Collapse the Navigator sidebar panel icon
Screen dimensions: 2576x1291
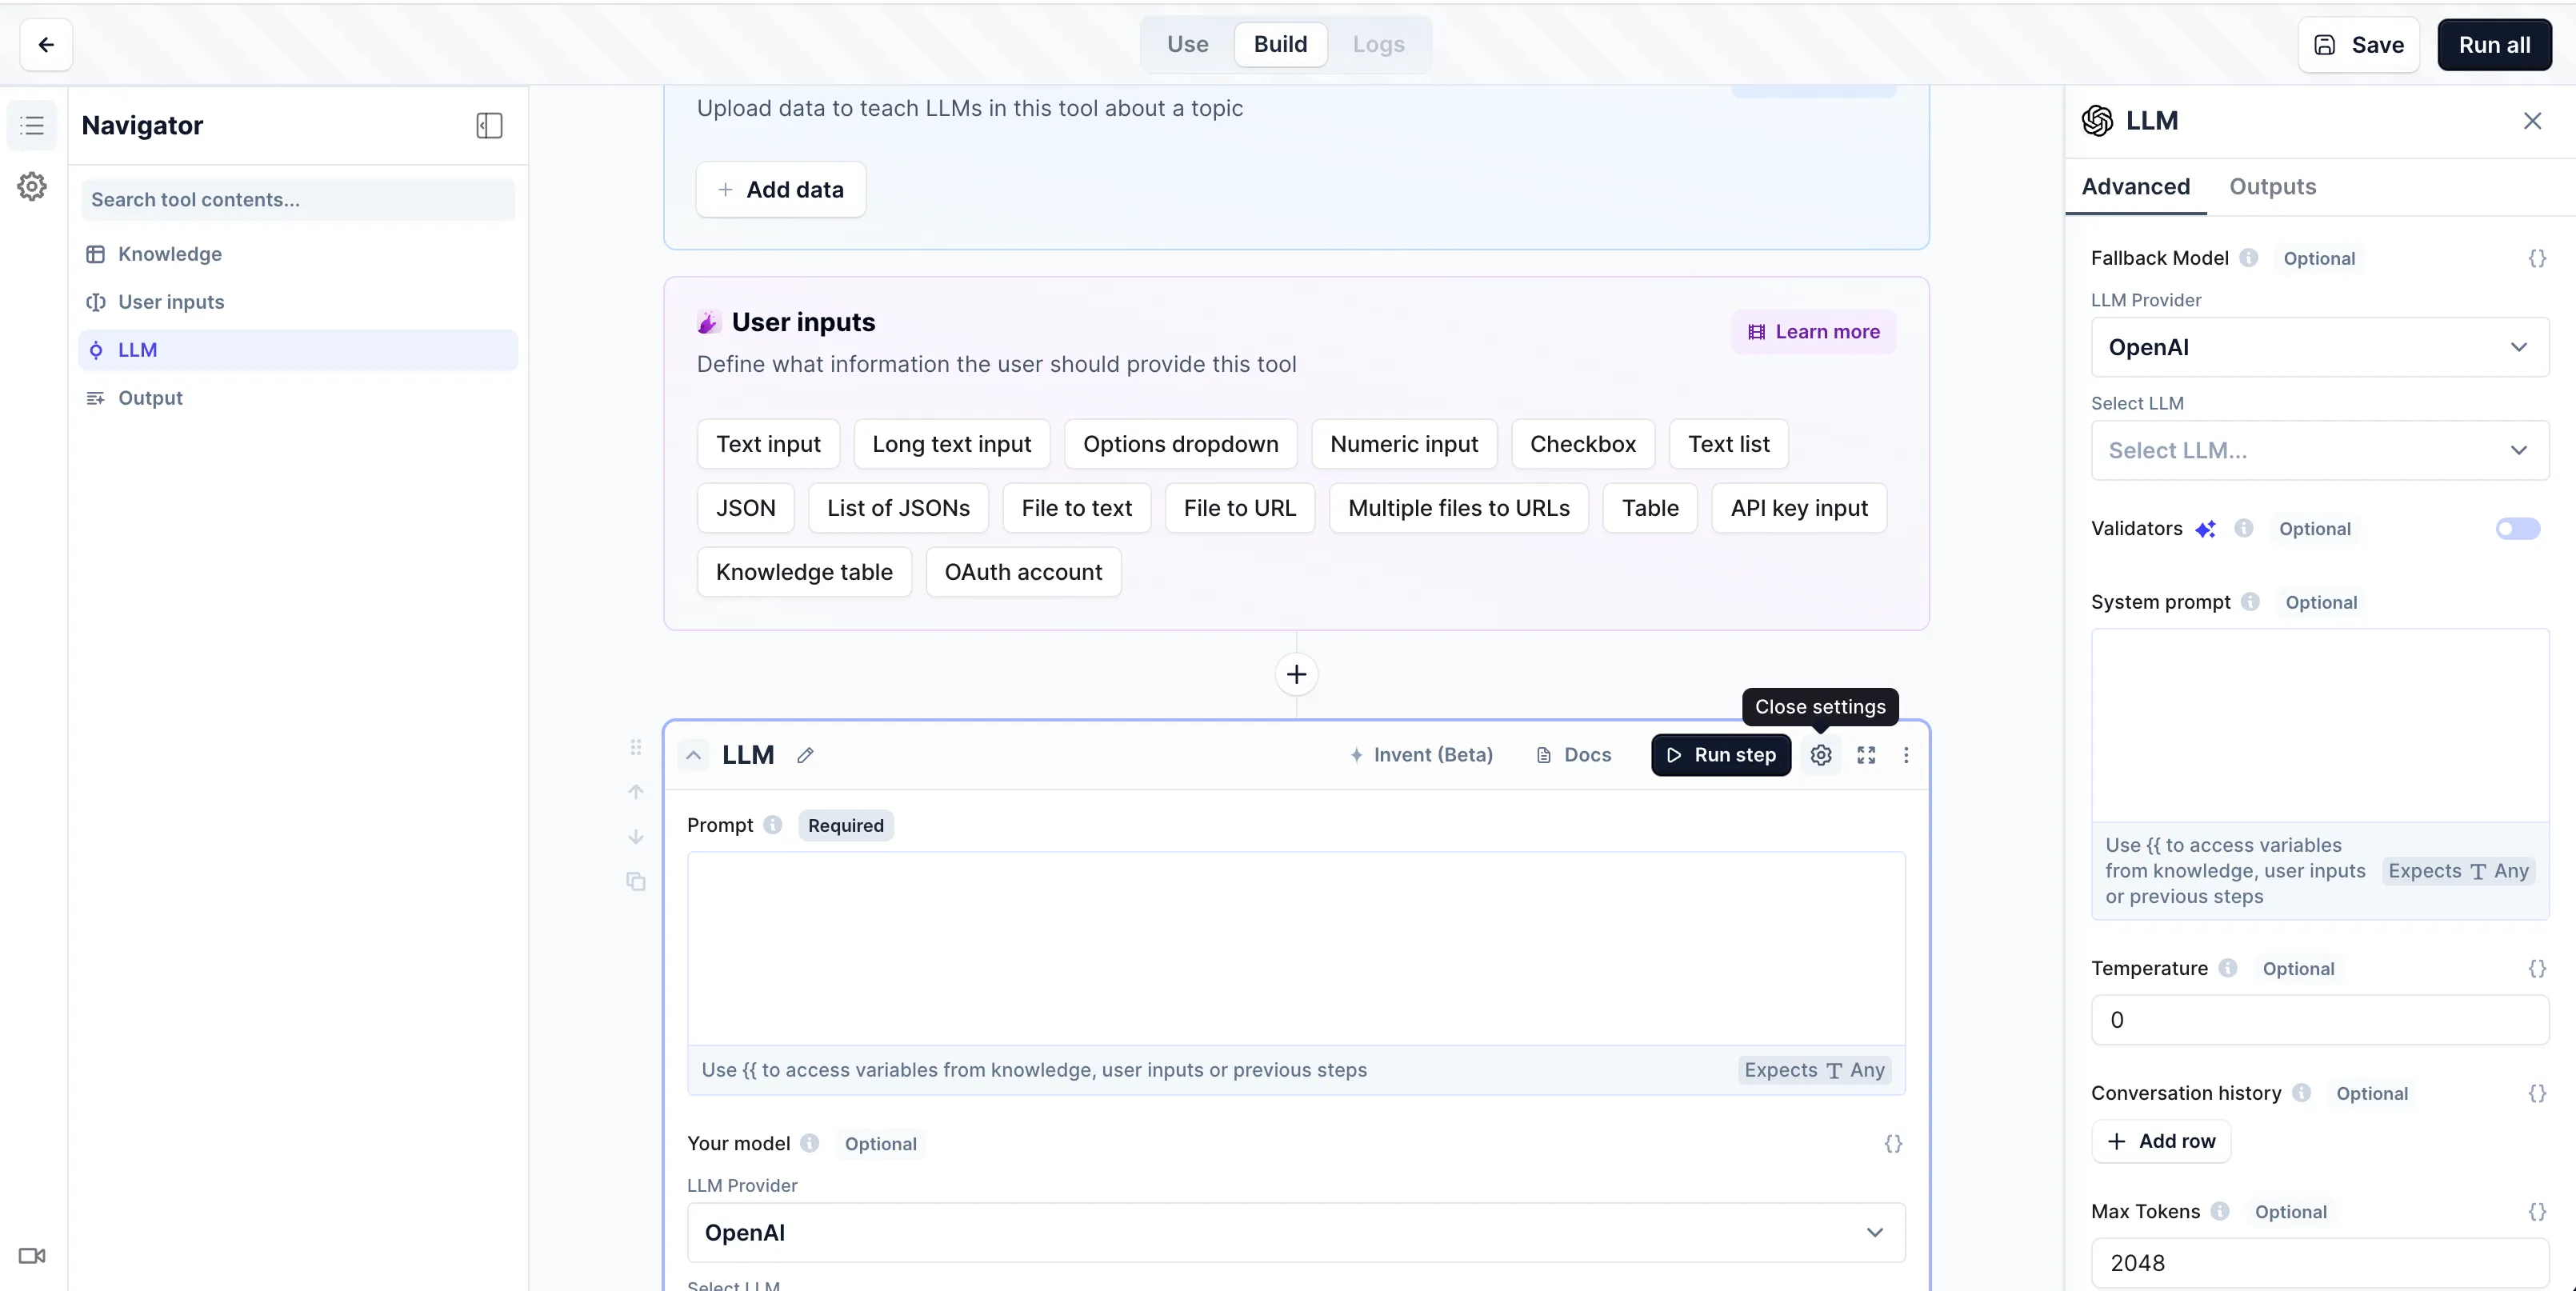click(x=489, y=125)
